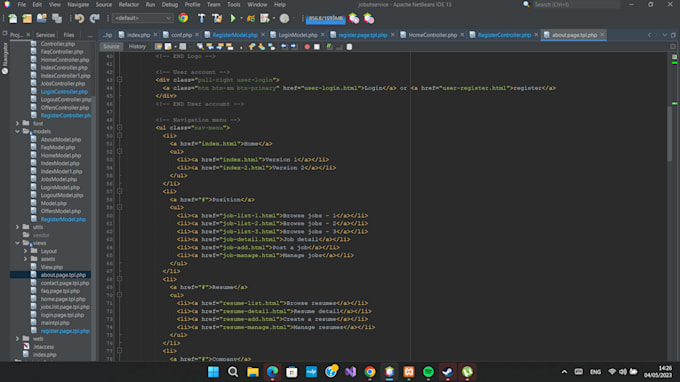The height and width of the screenshot is (382, 680).
Task: Open the Tools menu
Action: tap(233, 4)
